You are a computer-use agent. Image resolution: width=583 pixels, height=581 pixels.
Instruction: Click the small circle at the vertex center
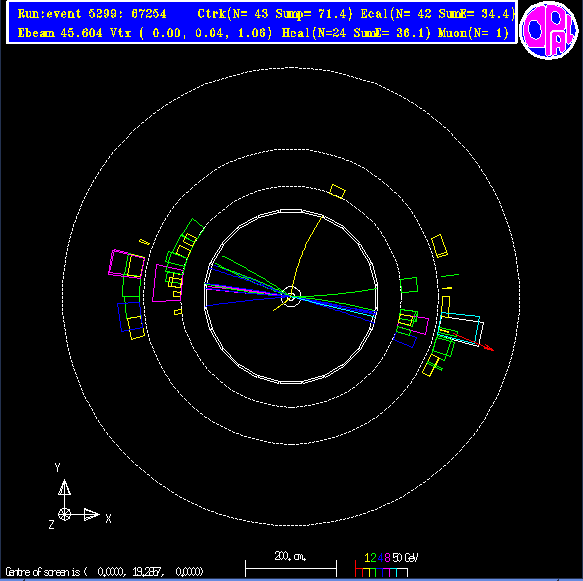tap(291, 297)
